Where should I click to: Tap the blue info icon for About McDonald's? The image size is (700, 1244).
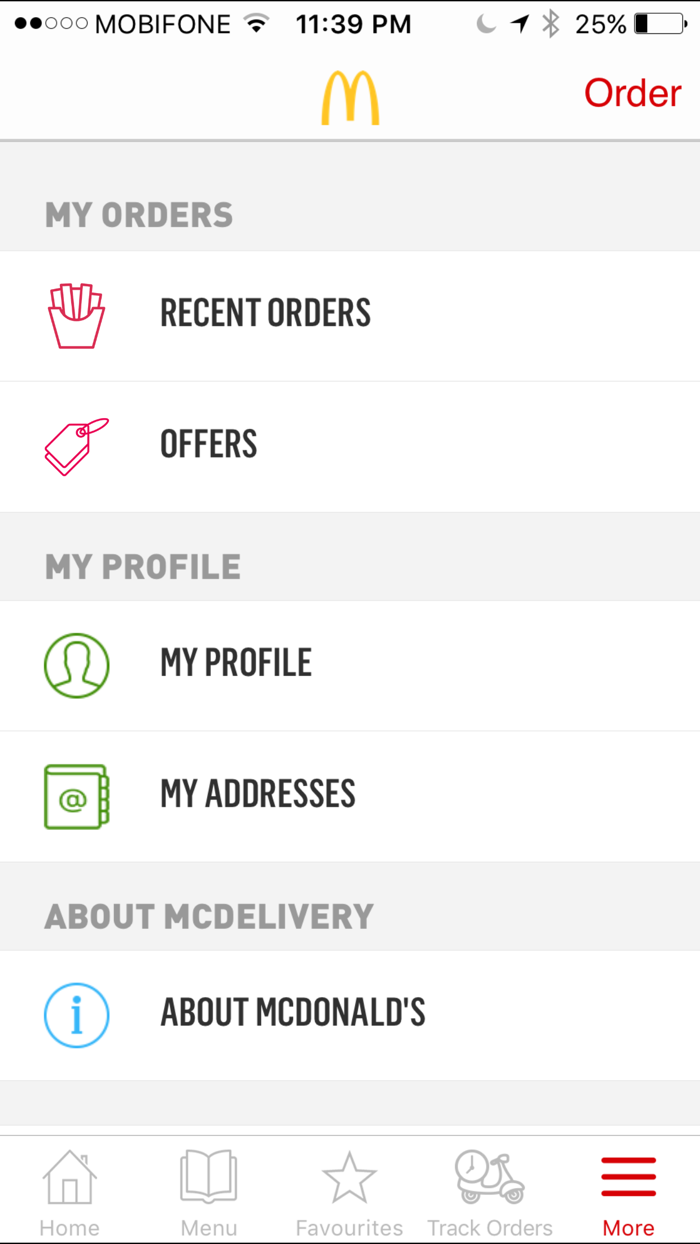tap(76, 1014)
